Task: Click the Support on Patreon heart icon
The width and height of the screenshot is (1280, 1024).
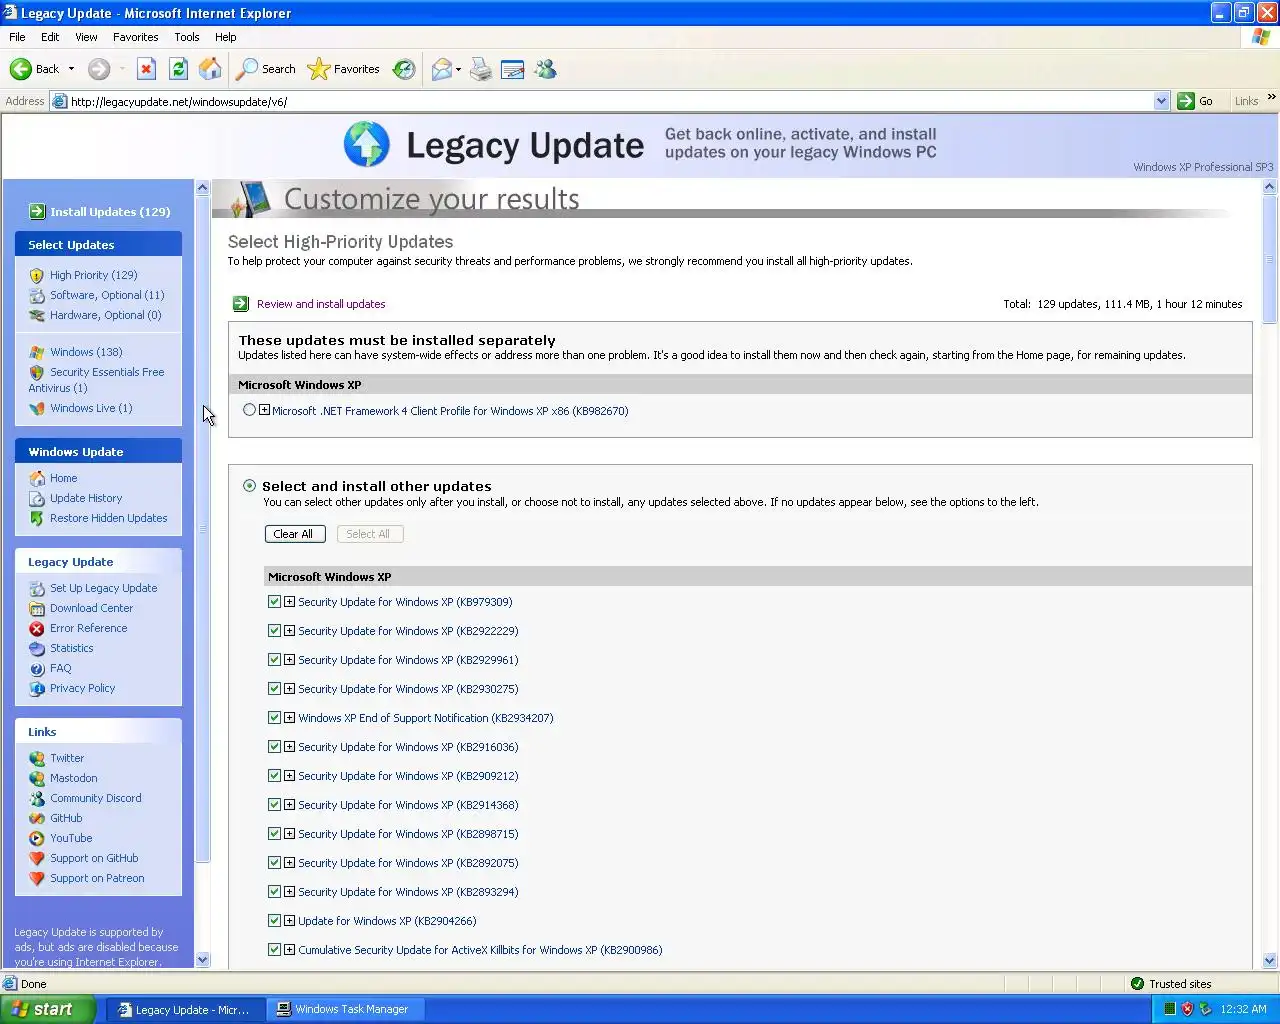Action: pos(37,878)
